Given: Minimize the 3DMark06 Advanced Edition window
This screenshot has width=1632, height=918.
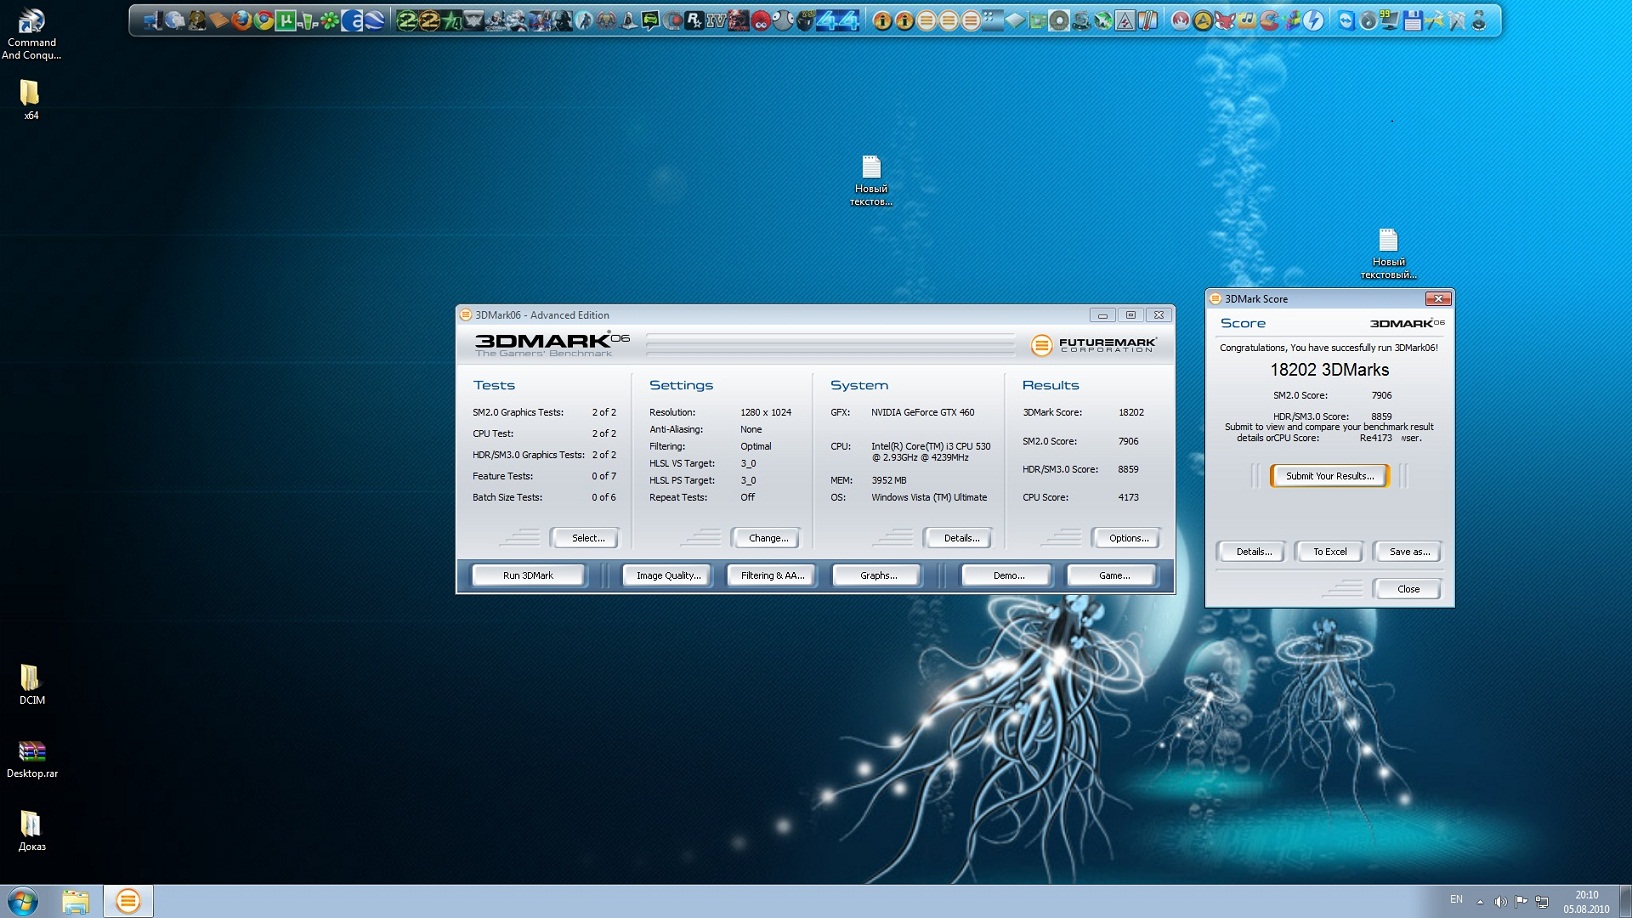Looking at the screenshot, I should pos(1102,315).
